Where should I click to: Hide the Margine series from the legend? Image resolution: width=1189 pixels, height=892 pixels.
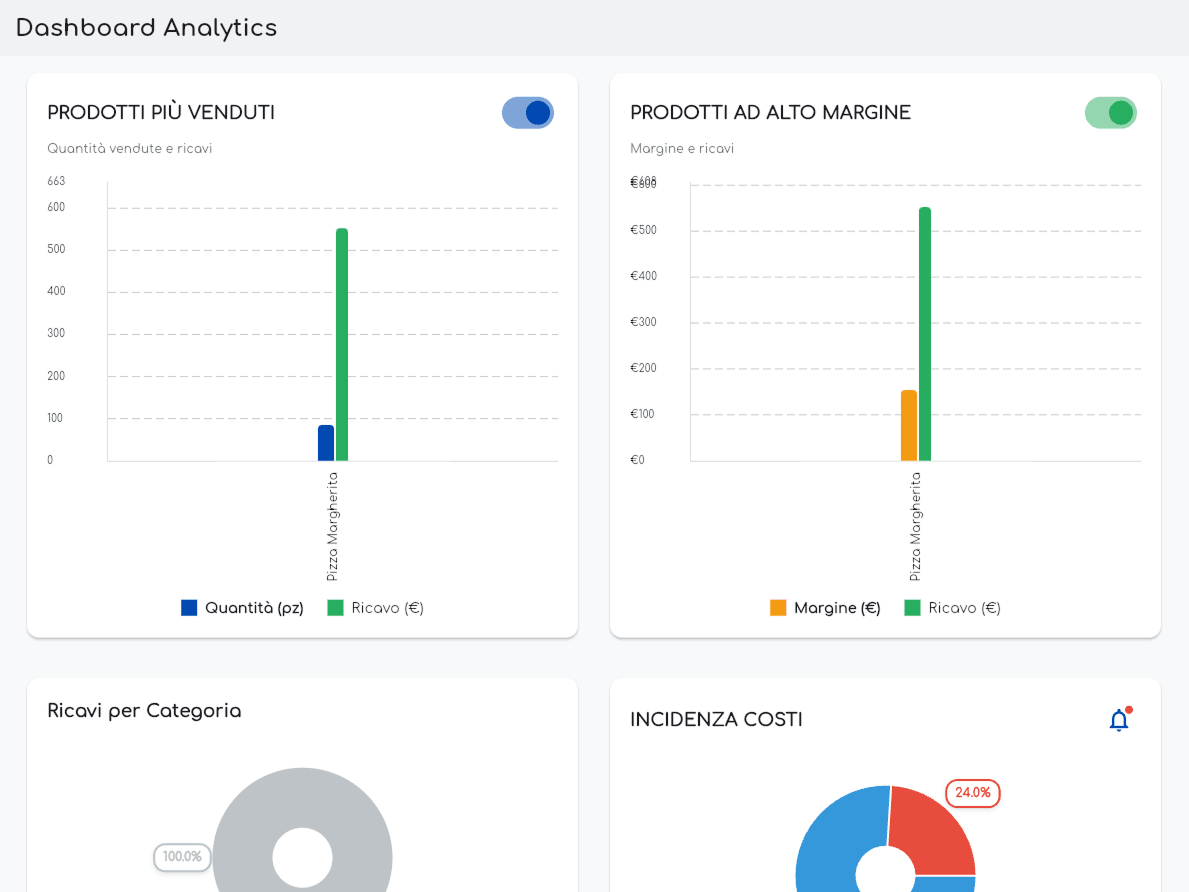click(836, 607)
